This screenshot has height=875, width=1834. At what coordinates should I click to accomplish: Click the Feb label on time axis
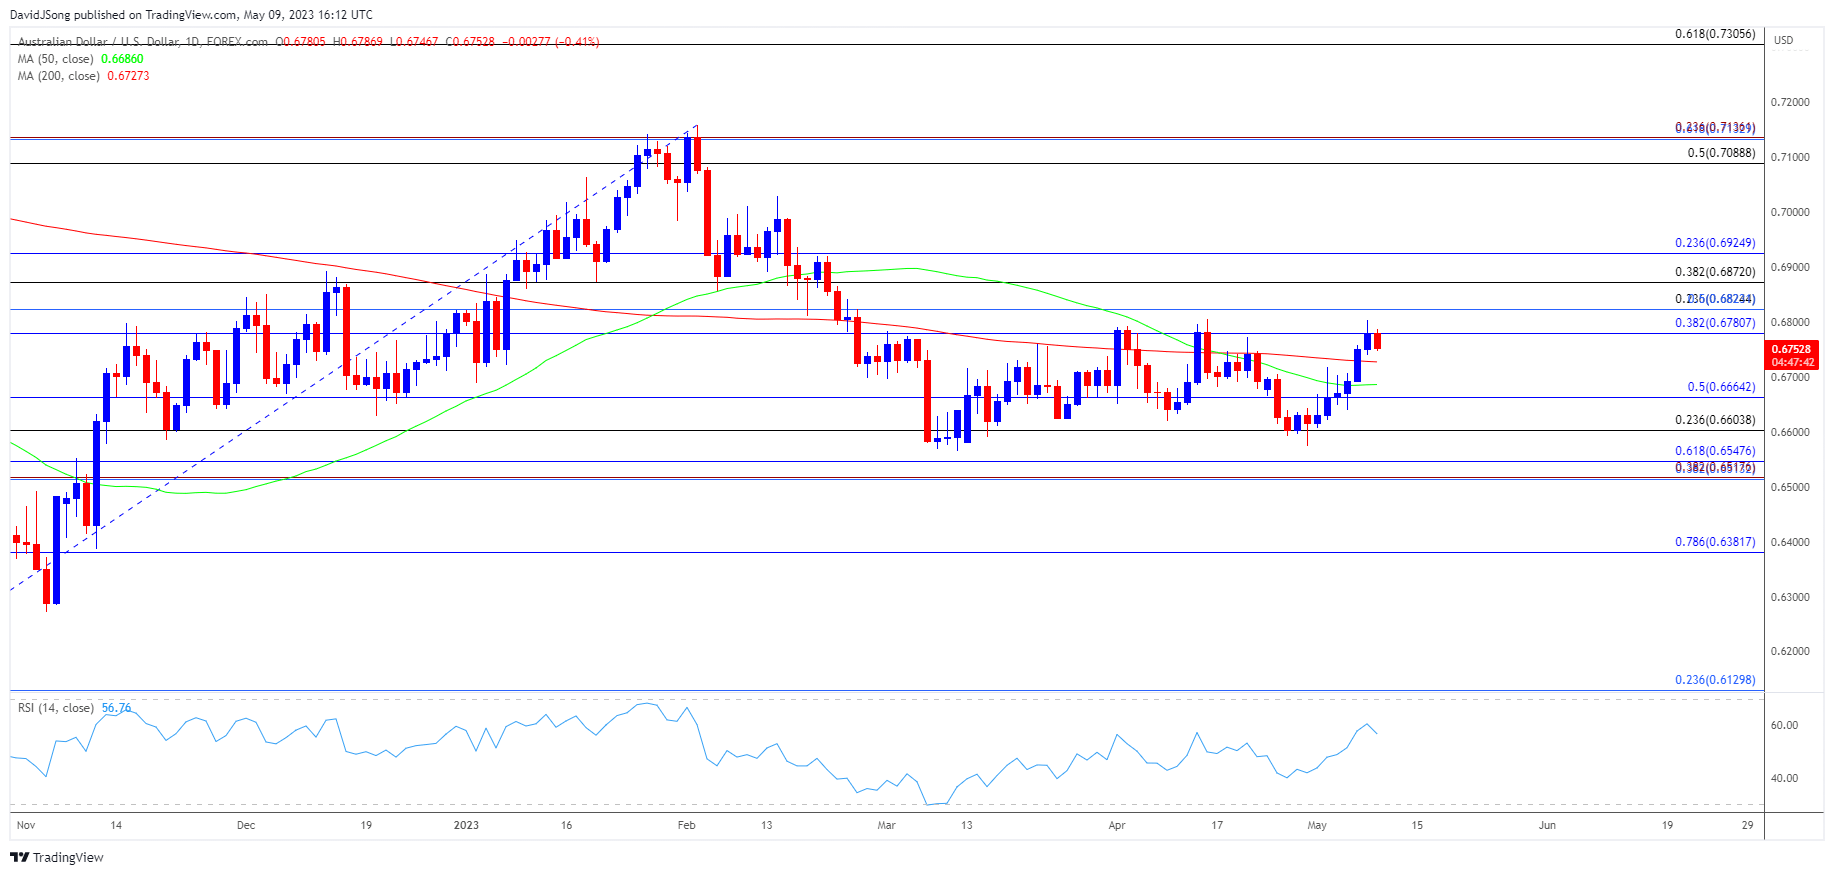tap(686, 825)
